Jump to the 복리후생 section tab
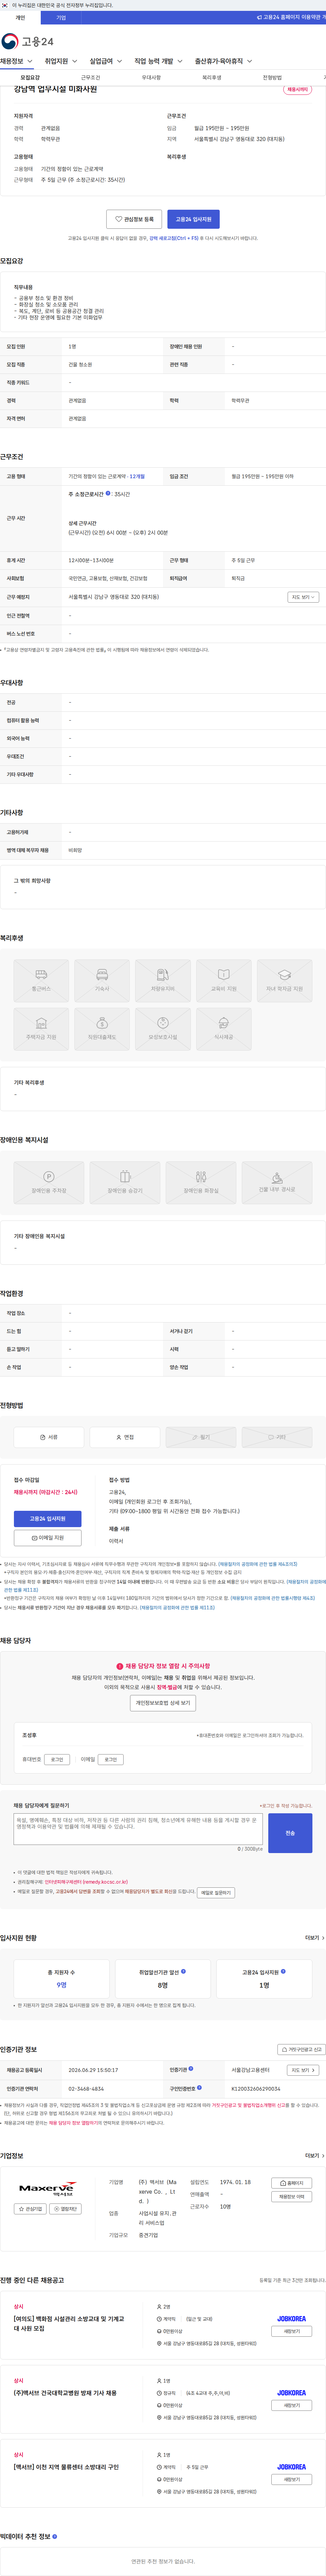 pos(212,77)
